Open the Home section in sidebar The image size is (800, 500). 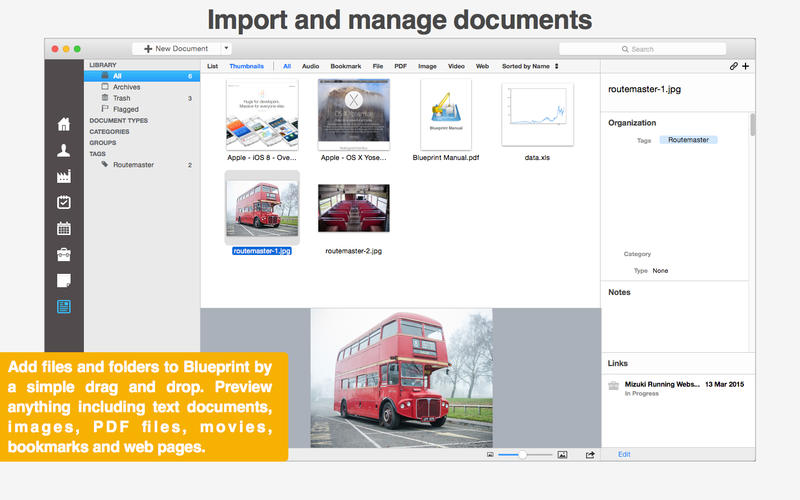[x=64, y=124]
